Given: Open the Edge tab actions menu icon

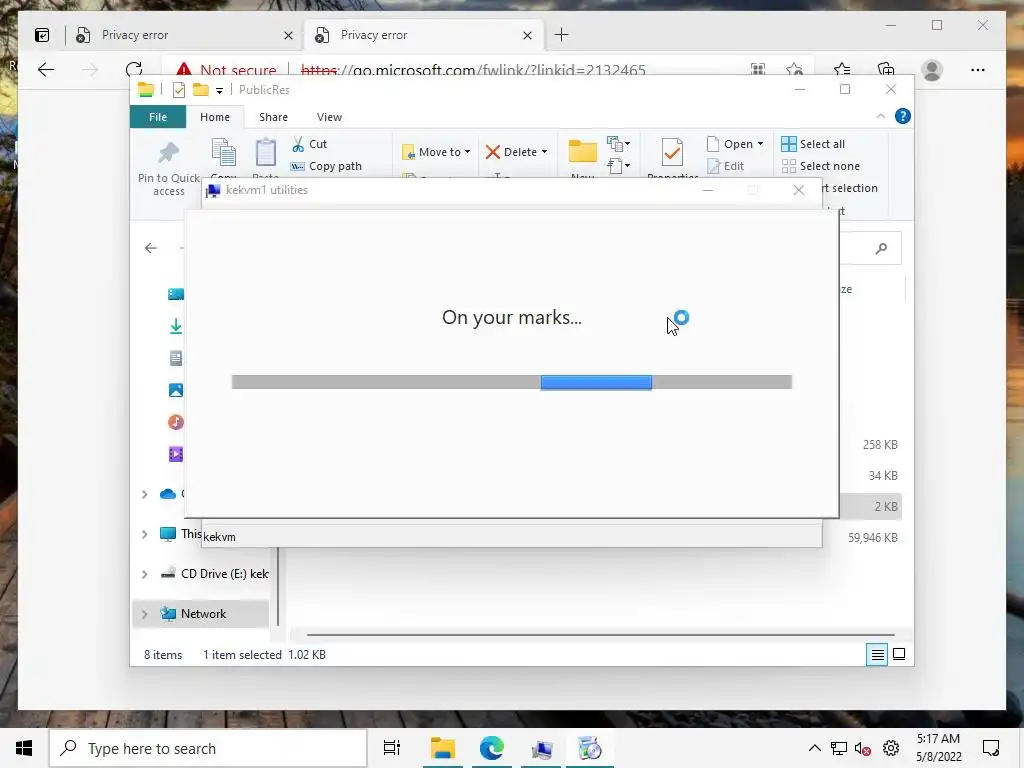Looking at the screenshot, I should 42,35.
